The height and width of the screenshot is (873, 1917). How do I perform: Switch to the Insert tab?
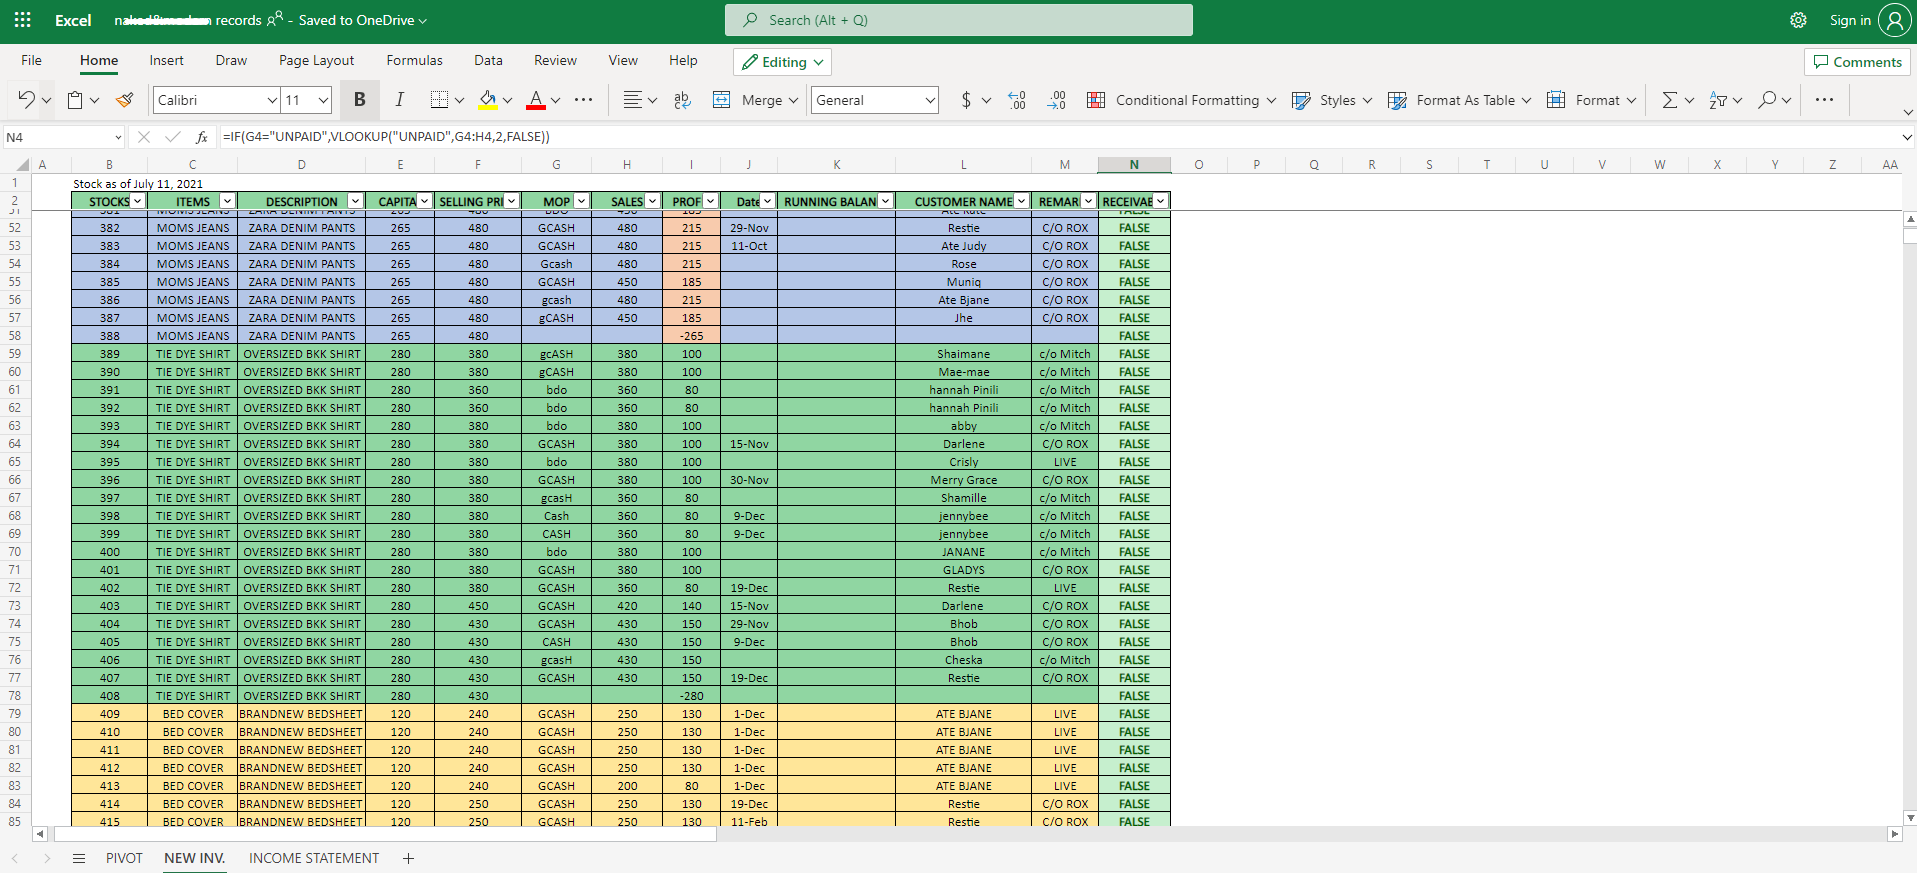point(167,61)
